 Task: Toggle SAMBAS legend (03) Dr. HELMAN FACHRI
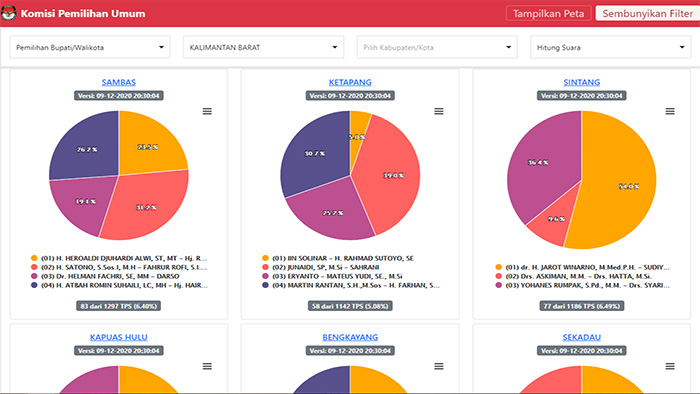coord(105,276)
